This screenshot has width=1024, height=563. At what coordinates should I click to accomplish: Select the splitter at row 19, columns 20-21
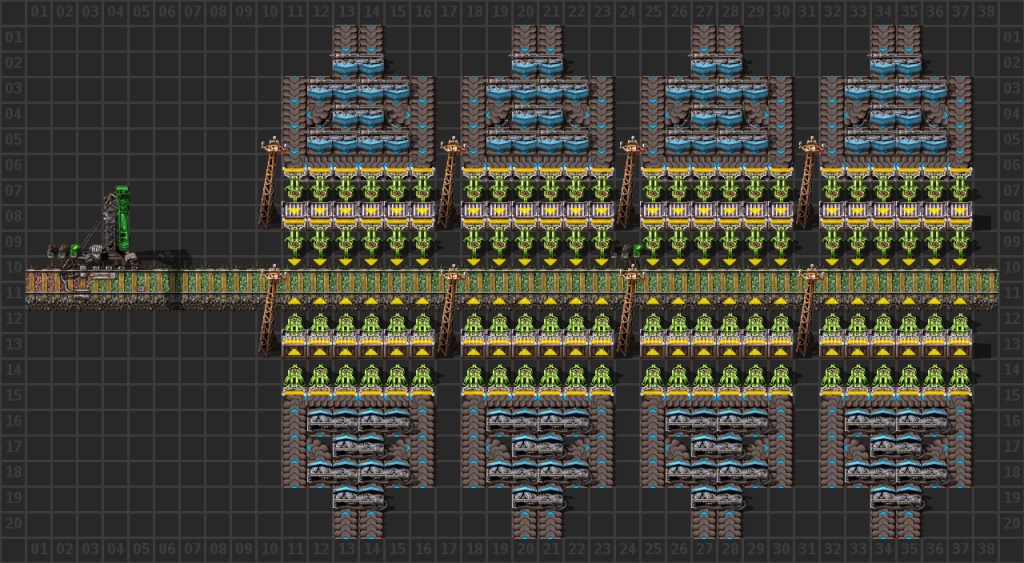537,498
